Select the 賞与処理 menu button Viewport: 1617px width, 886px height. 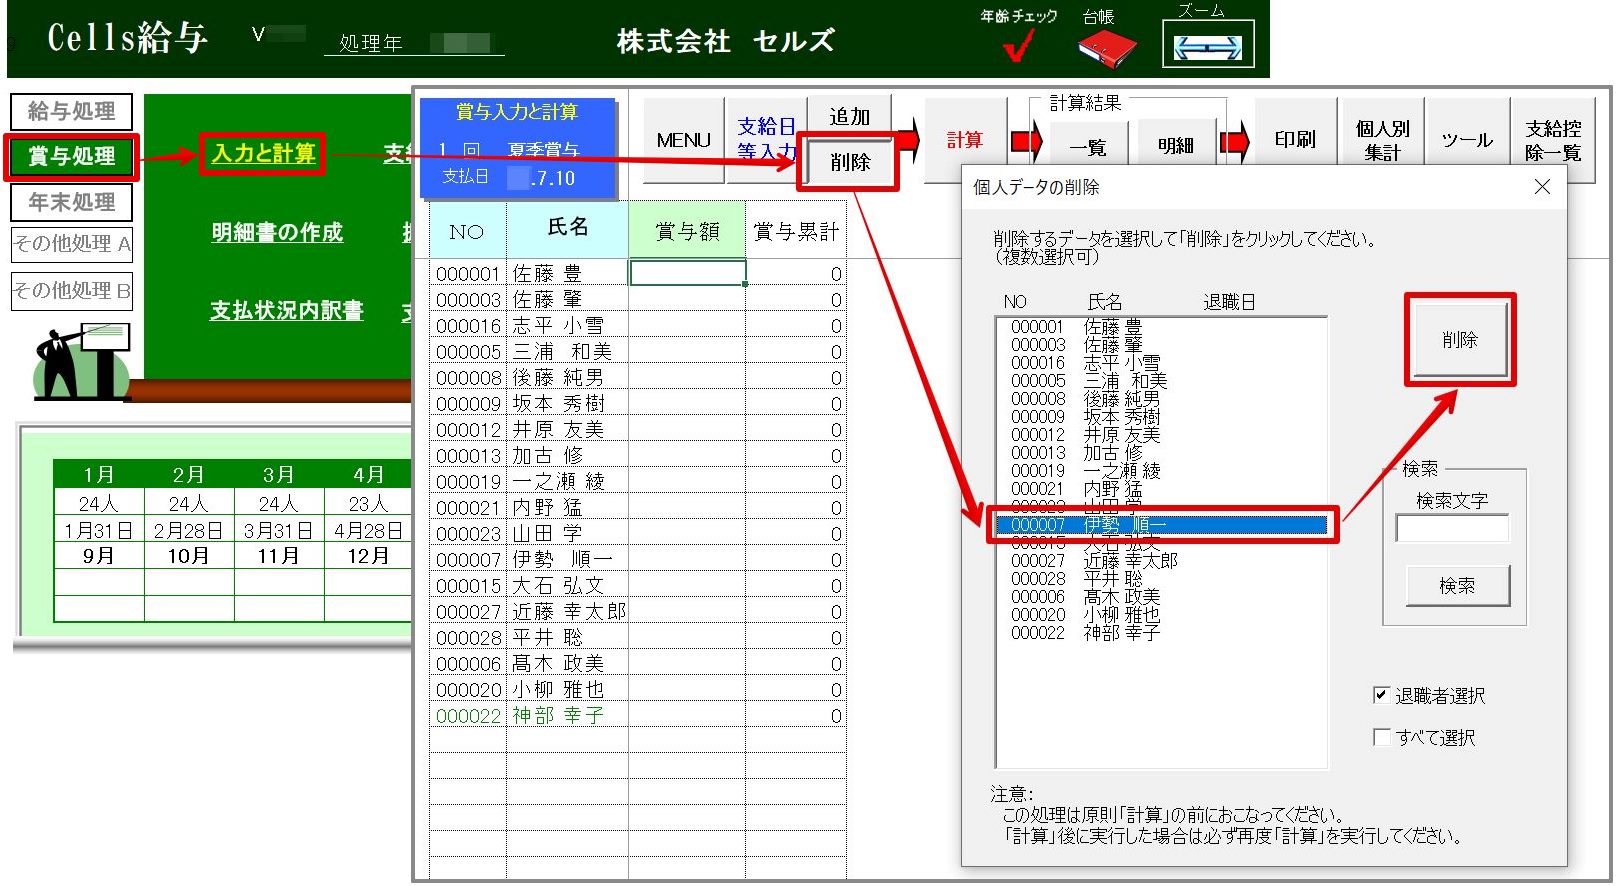[x=72, y=156]
